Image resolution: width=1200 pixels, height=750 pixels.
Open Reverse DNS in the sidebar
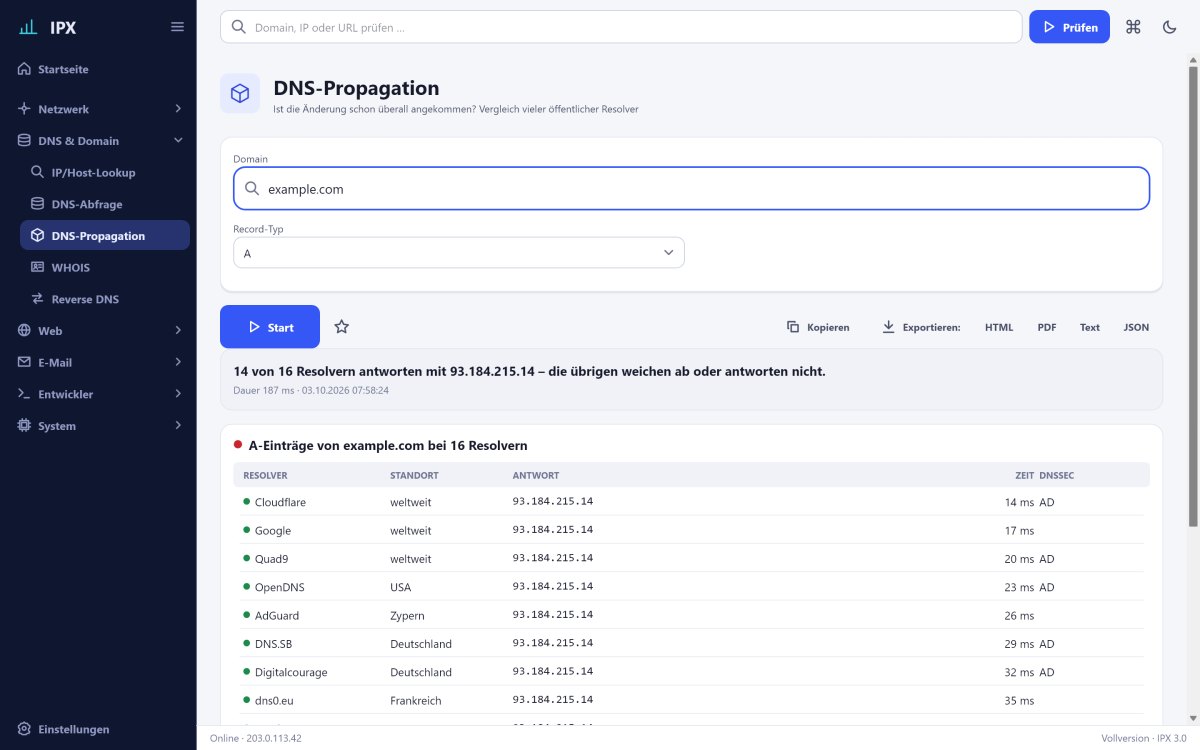click(x=105, y=299)
